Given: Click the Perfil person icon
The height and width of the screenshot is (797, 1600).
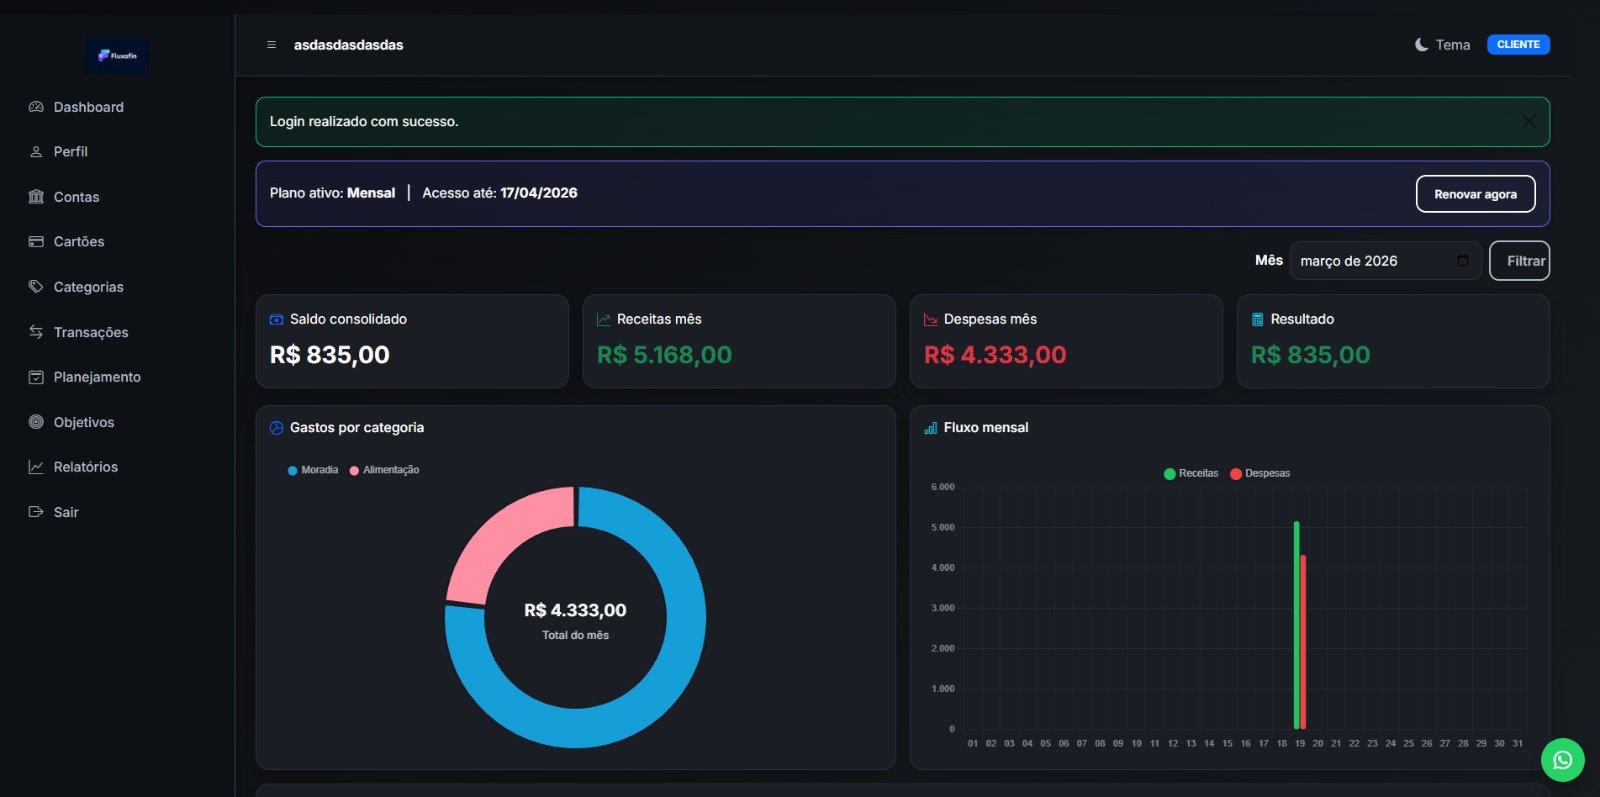Looking at the screenshot, I should 36,152.
